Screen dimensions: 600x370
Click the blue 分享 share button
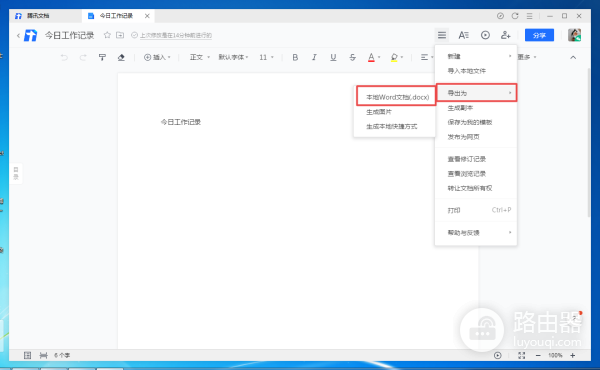tap(539, 35)
